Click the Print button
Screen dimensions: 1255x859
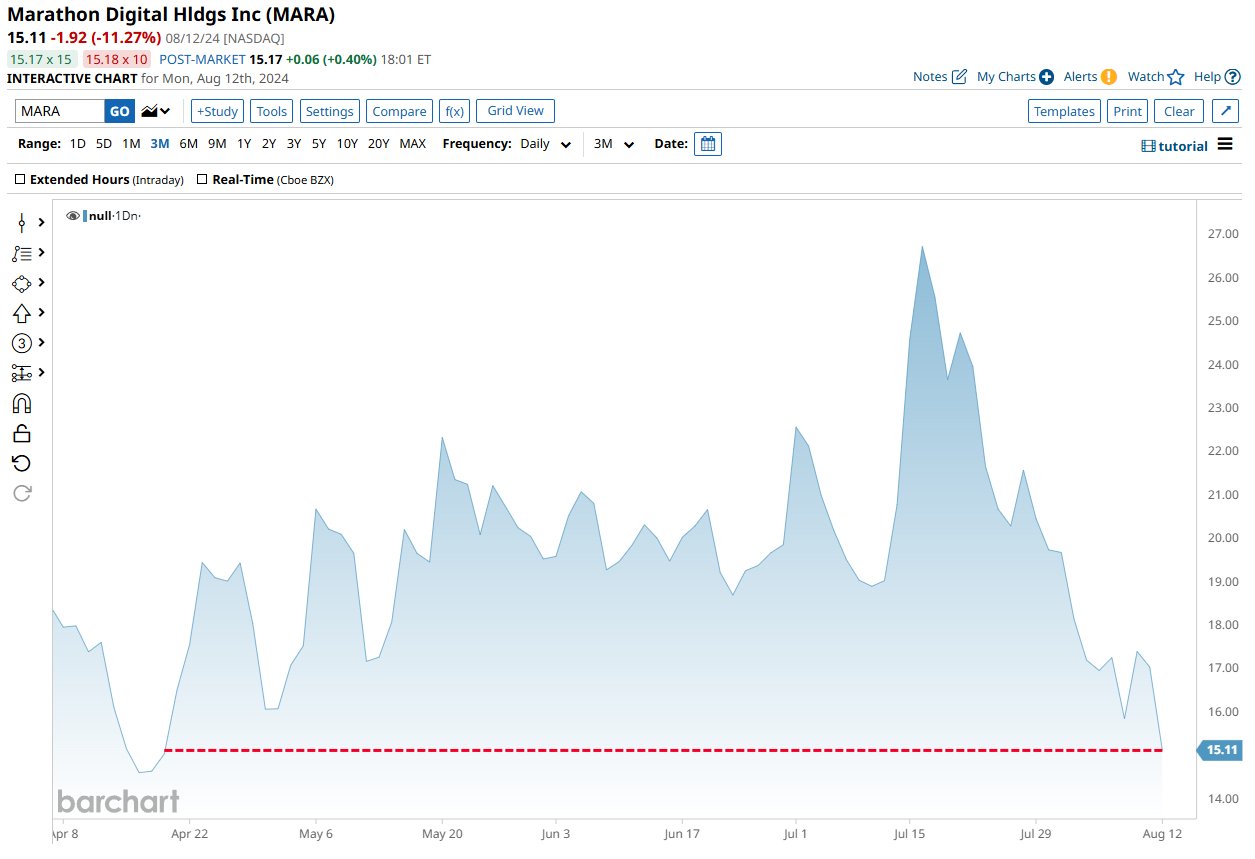[1127, 111]
